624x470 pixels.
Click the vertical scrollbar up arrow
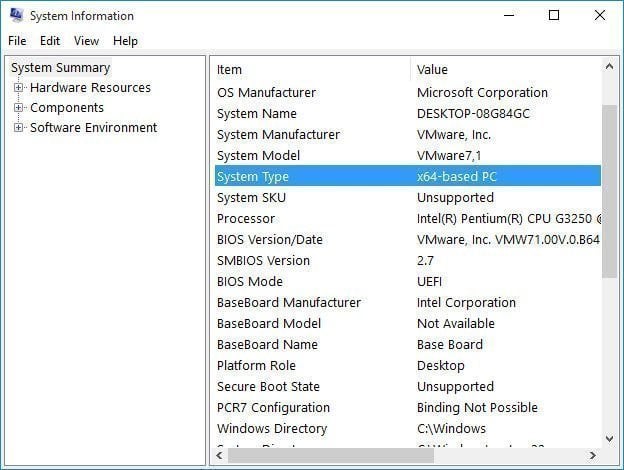tap(610, 68)
